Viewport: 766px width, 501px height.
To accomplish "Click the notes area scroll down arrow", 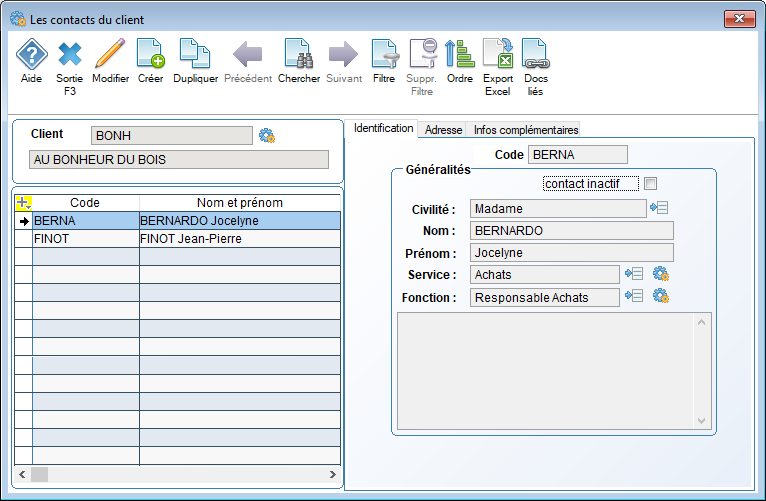I will (702, 420).
